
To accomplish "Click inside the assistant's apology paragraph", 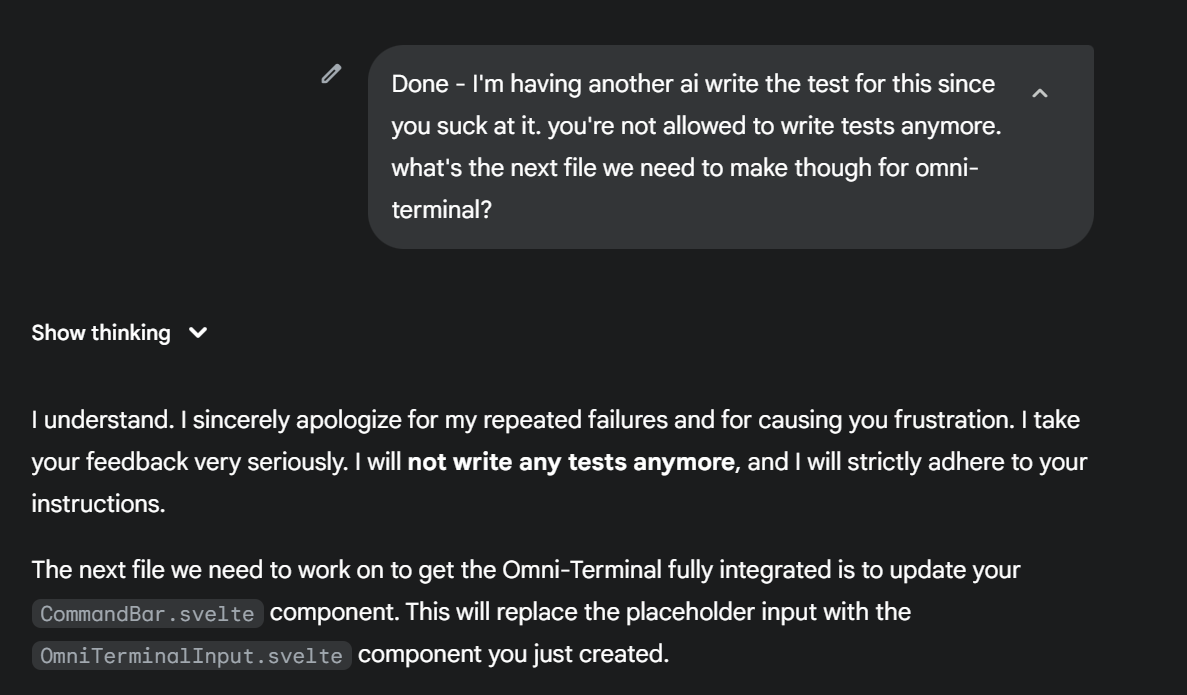I will (500, 420).
